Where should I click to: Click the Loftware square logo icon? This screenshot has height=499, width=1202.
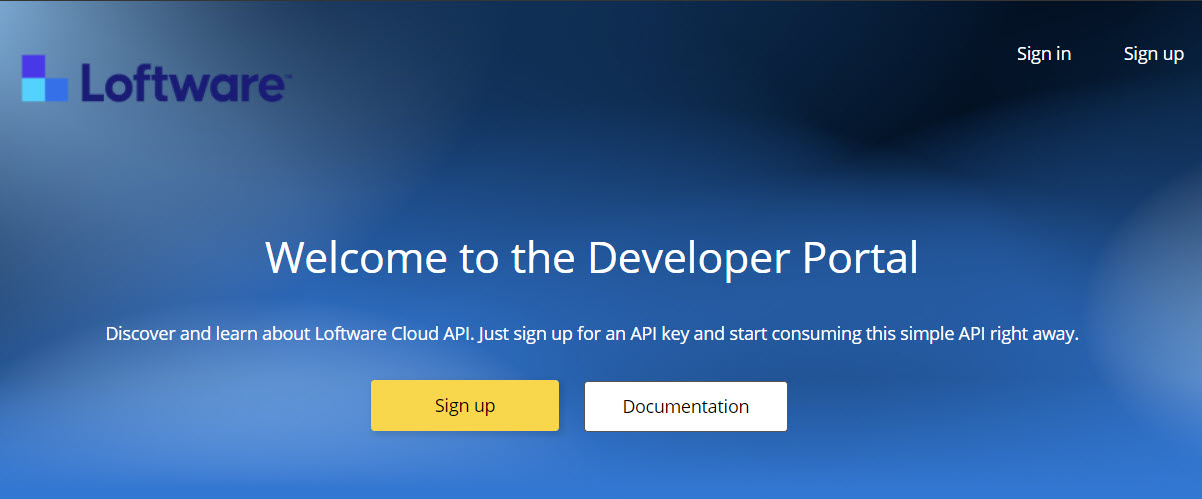click(x=45, y=79)
